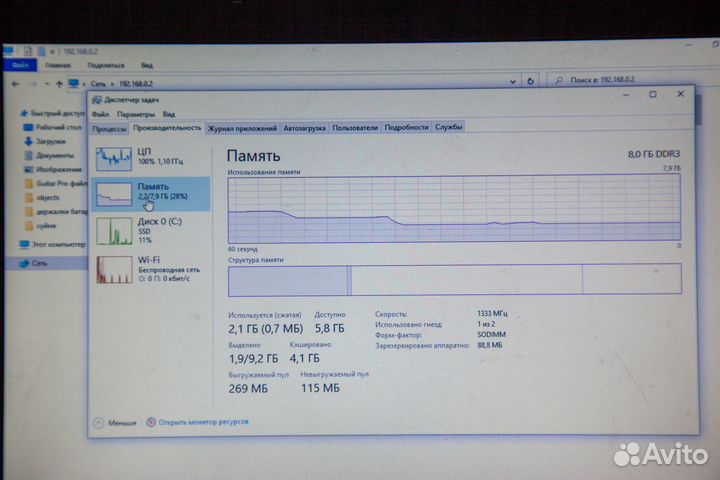Click the memory composition bar
Screen dimensions: 720x480
point(455,280)
